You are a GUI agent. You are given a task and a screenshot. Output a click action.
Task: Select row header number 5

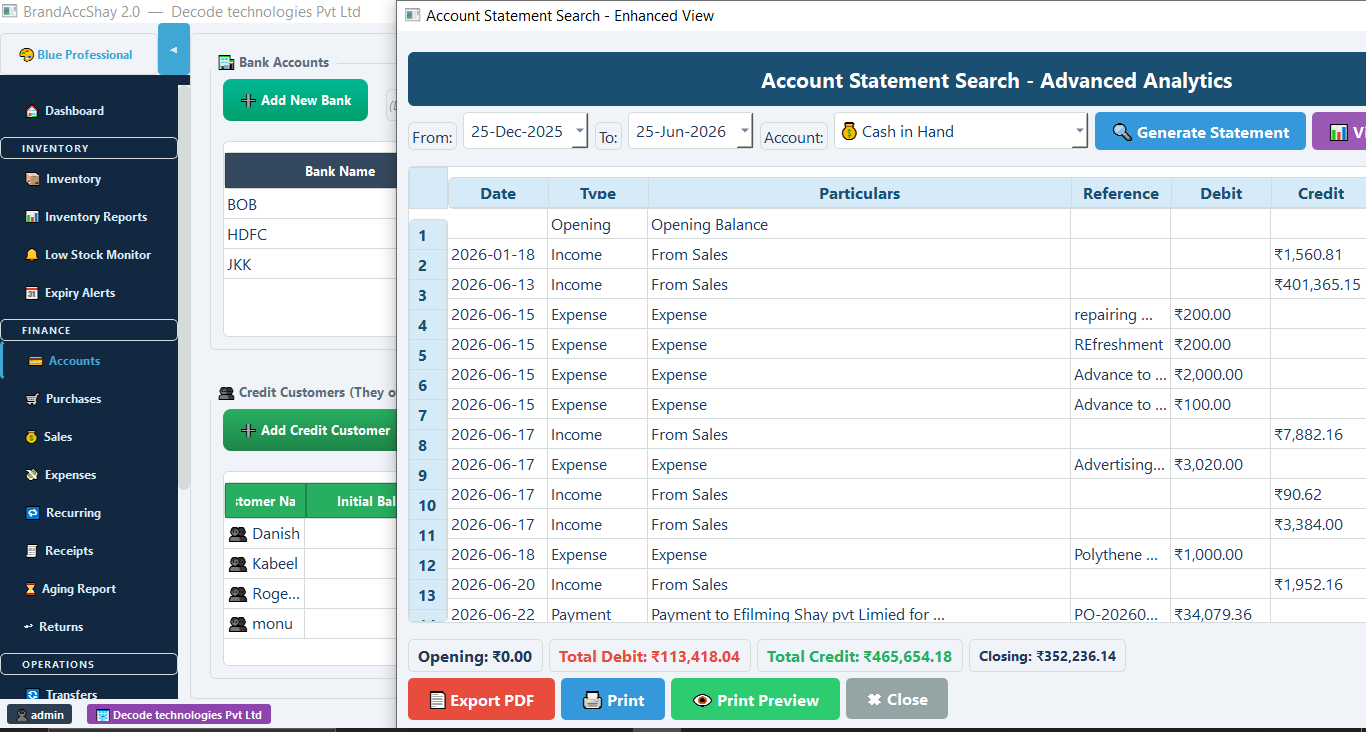tap(428, 355)
